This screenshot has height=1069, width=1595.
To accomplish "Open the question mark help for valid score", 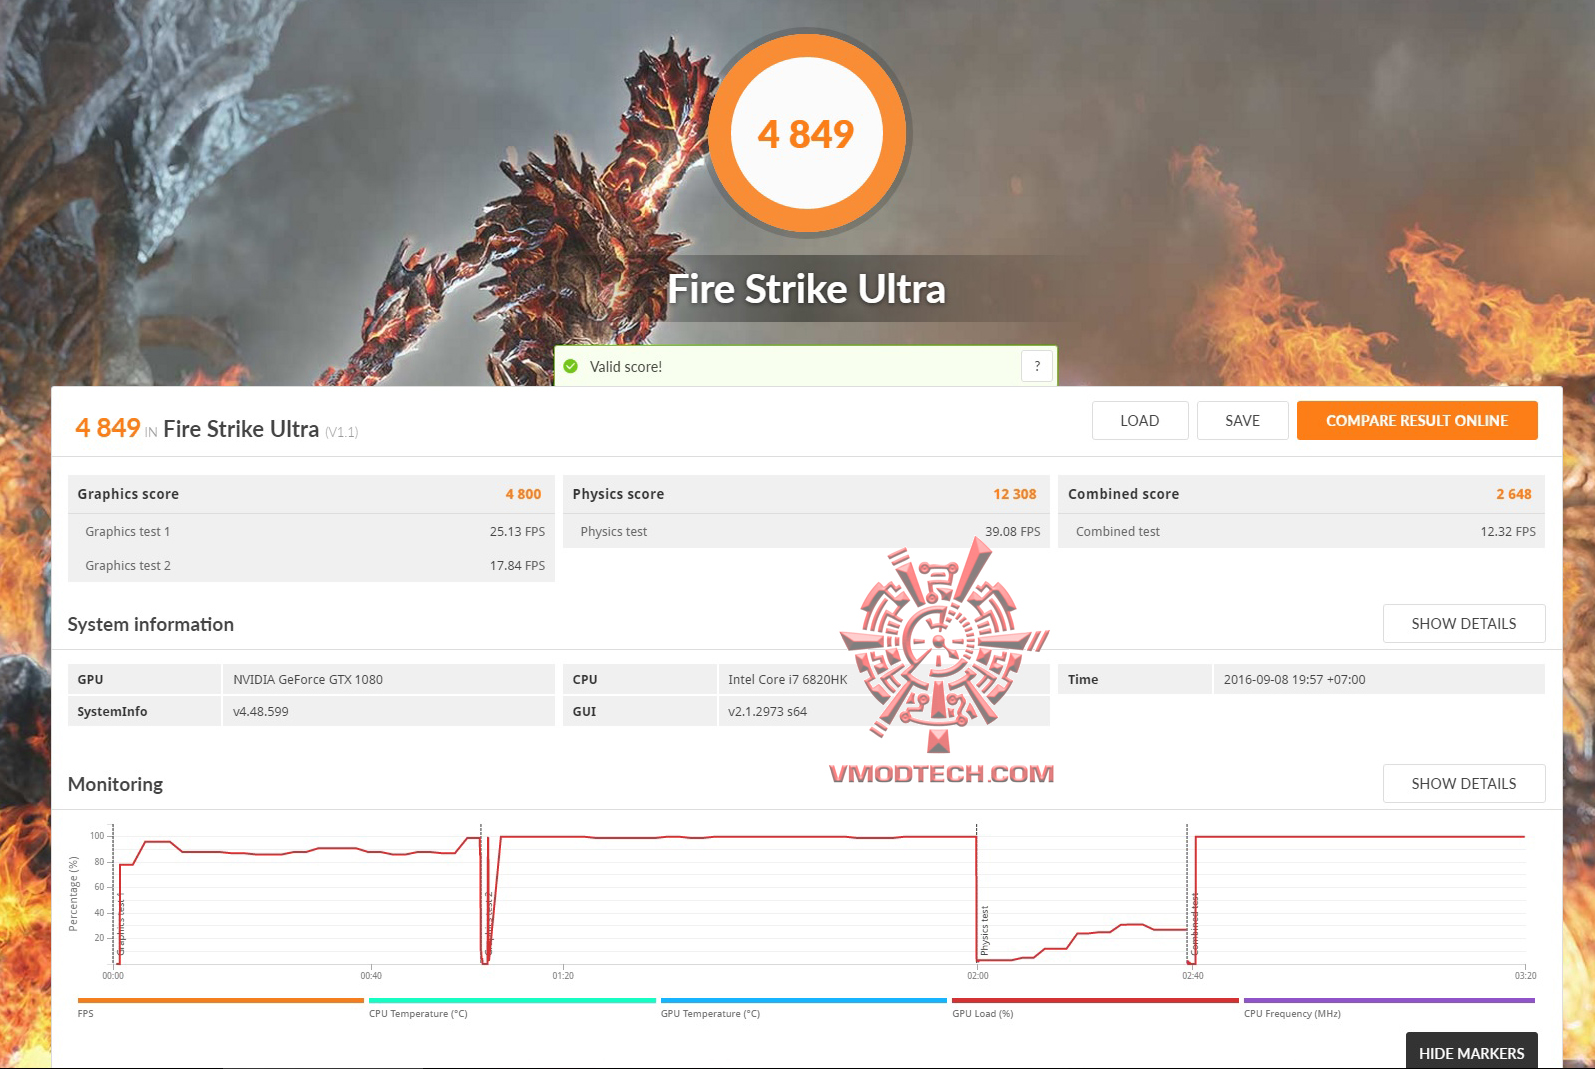I will (1037, 366).
